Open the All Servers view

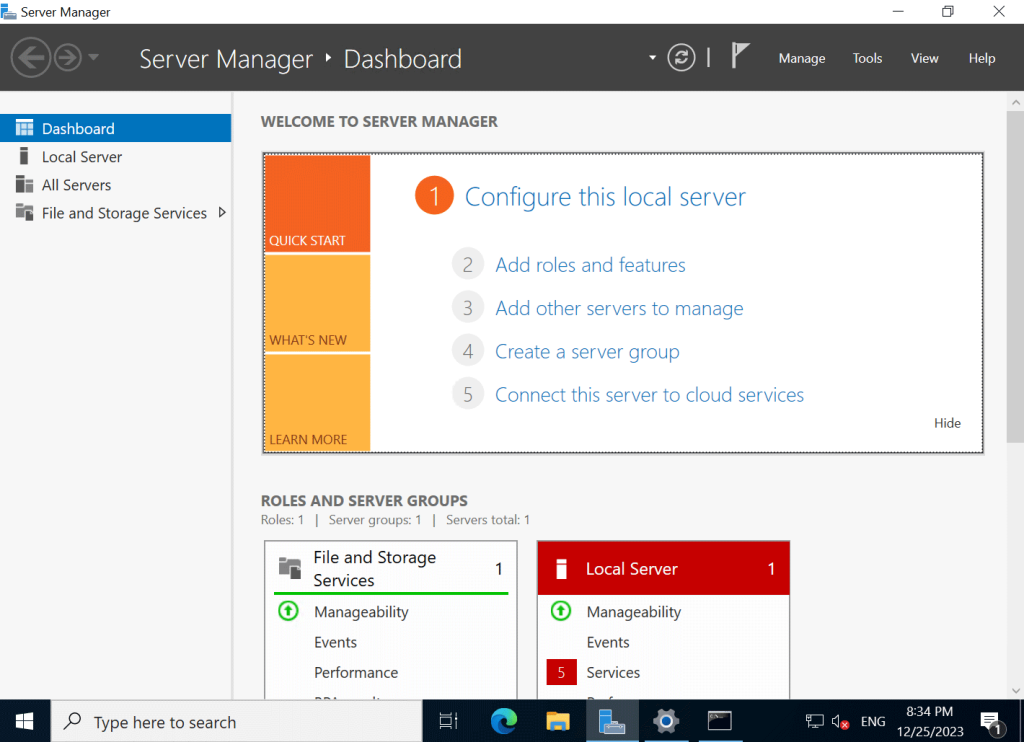point(75,184)
